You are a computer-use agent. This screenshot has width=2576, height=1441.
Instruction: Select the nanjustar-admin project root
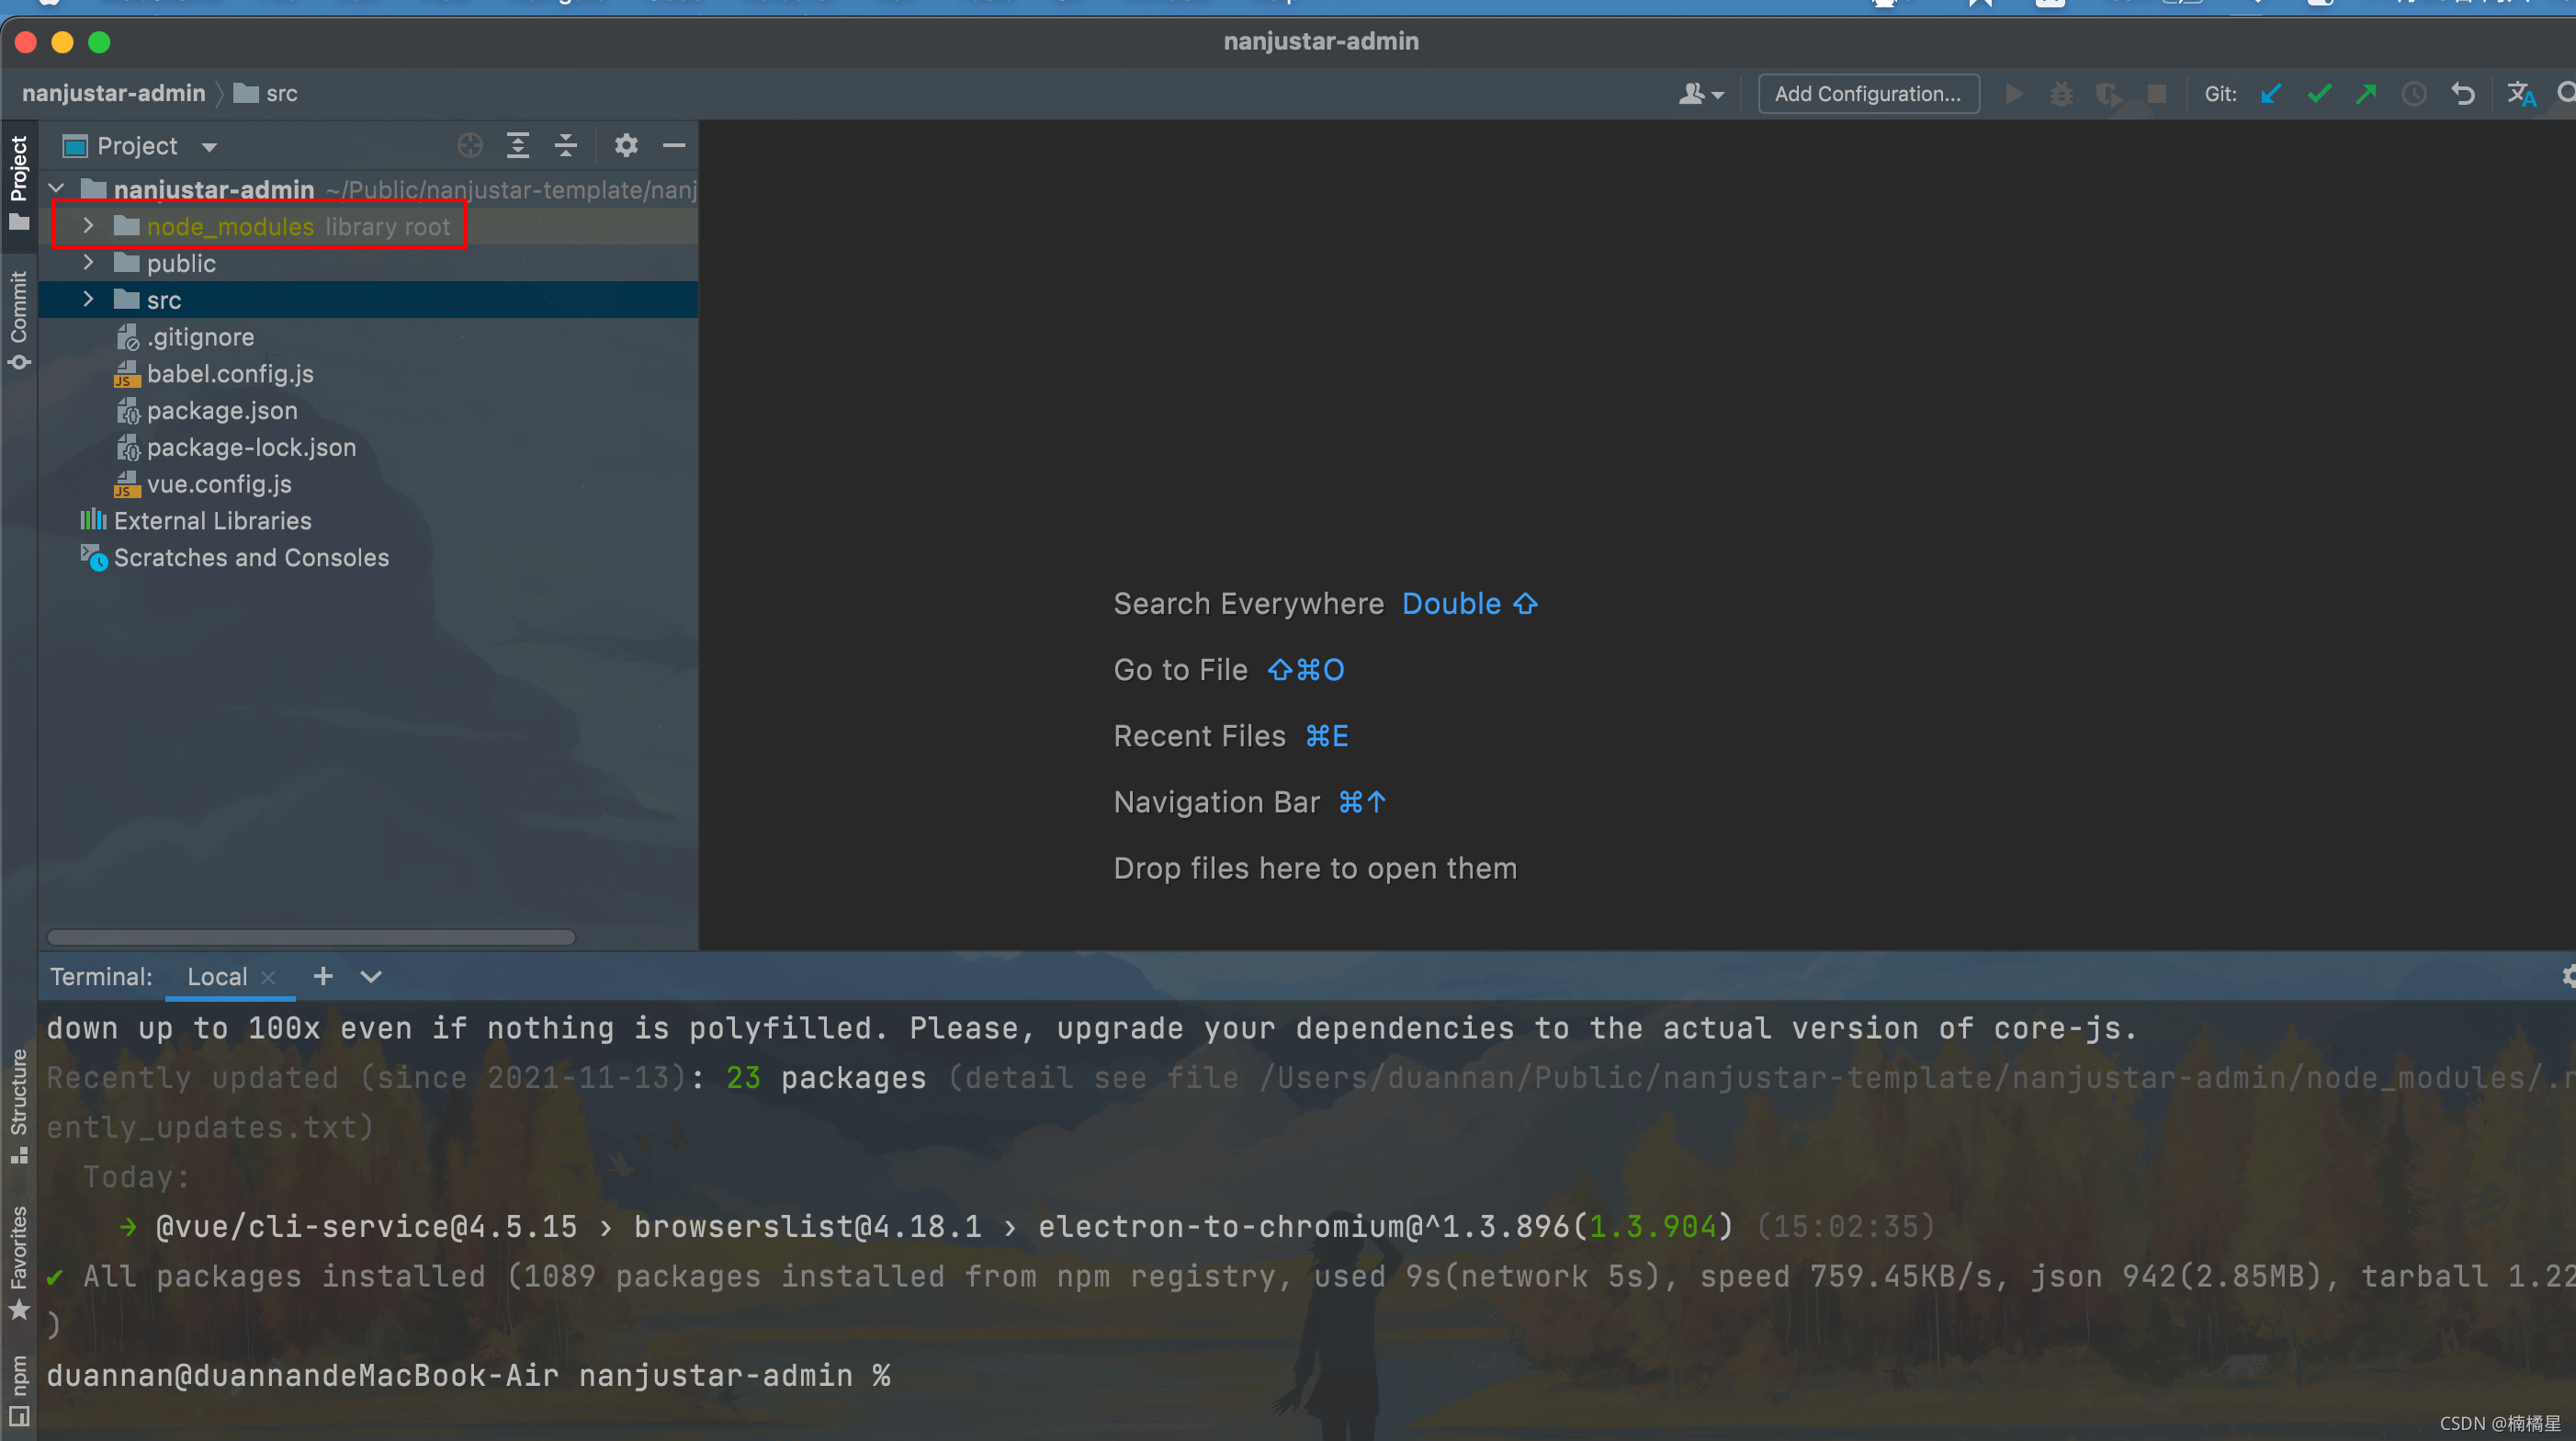212,187
